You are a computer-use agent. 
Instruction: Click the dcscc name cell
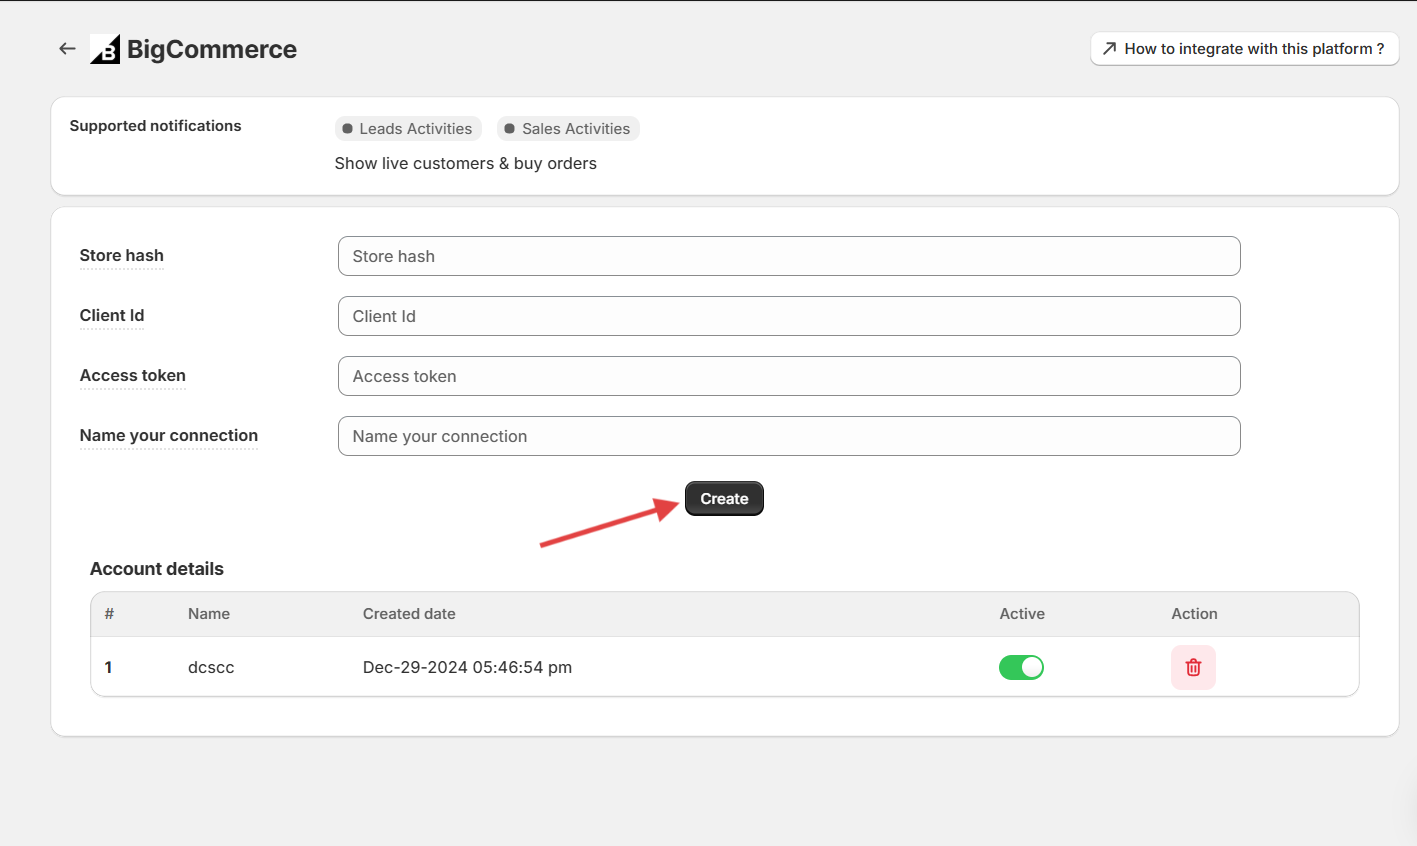[x=211, y=667]
